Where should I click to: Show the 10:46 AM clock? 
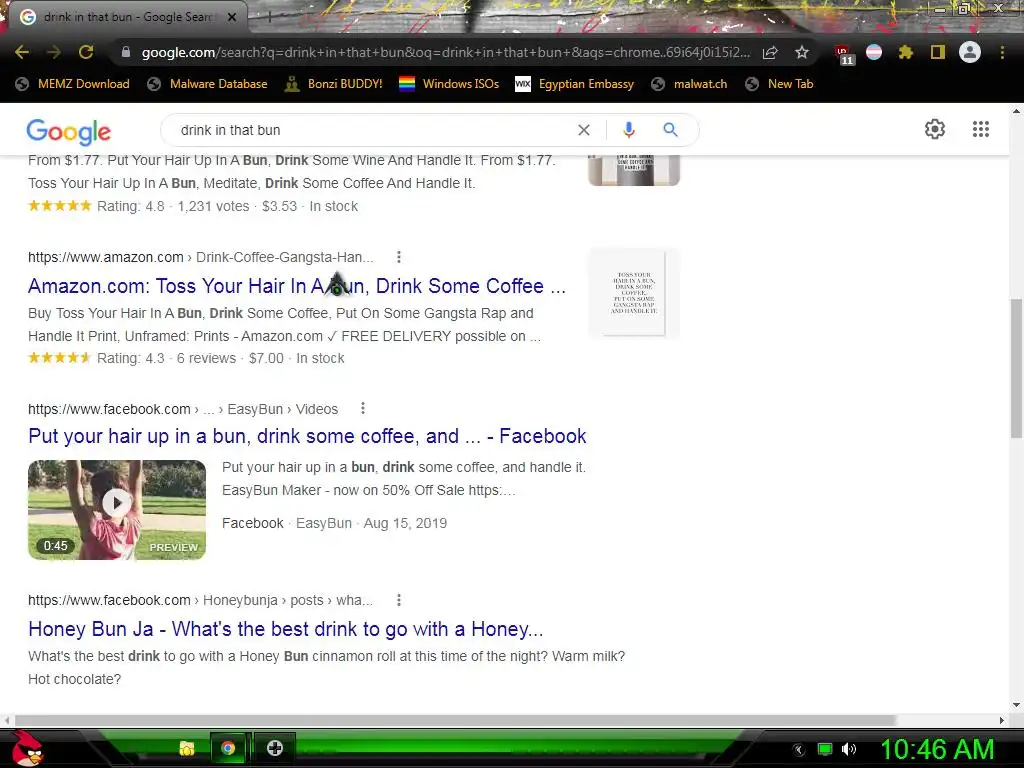pos(936,749)
